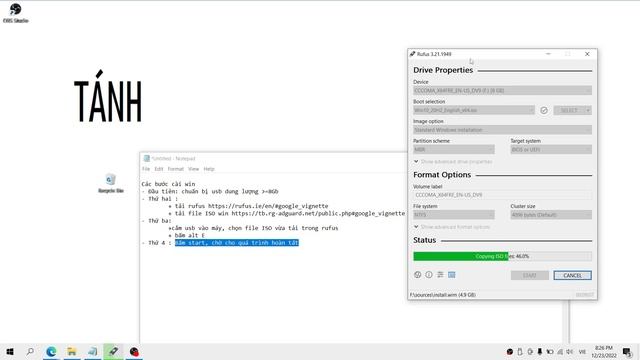Expand Show advanced drive properties

point(453,162)
